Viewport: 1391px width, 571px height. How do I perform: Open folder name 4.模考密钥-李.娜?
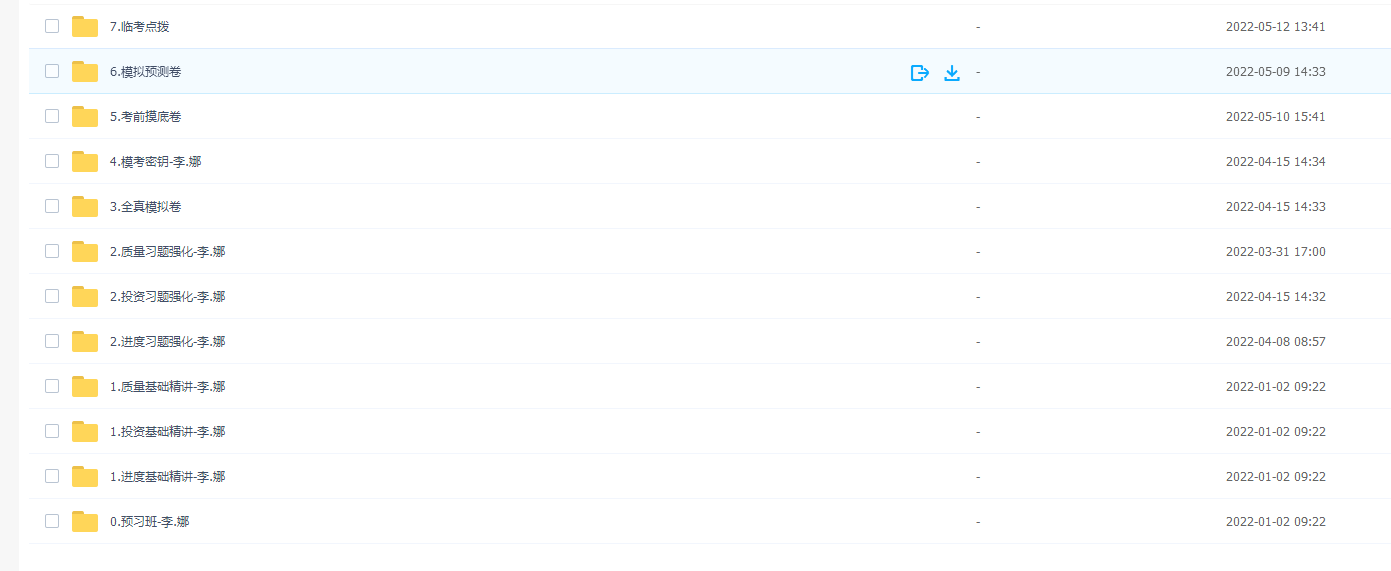[155, 162]
